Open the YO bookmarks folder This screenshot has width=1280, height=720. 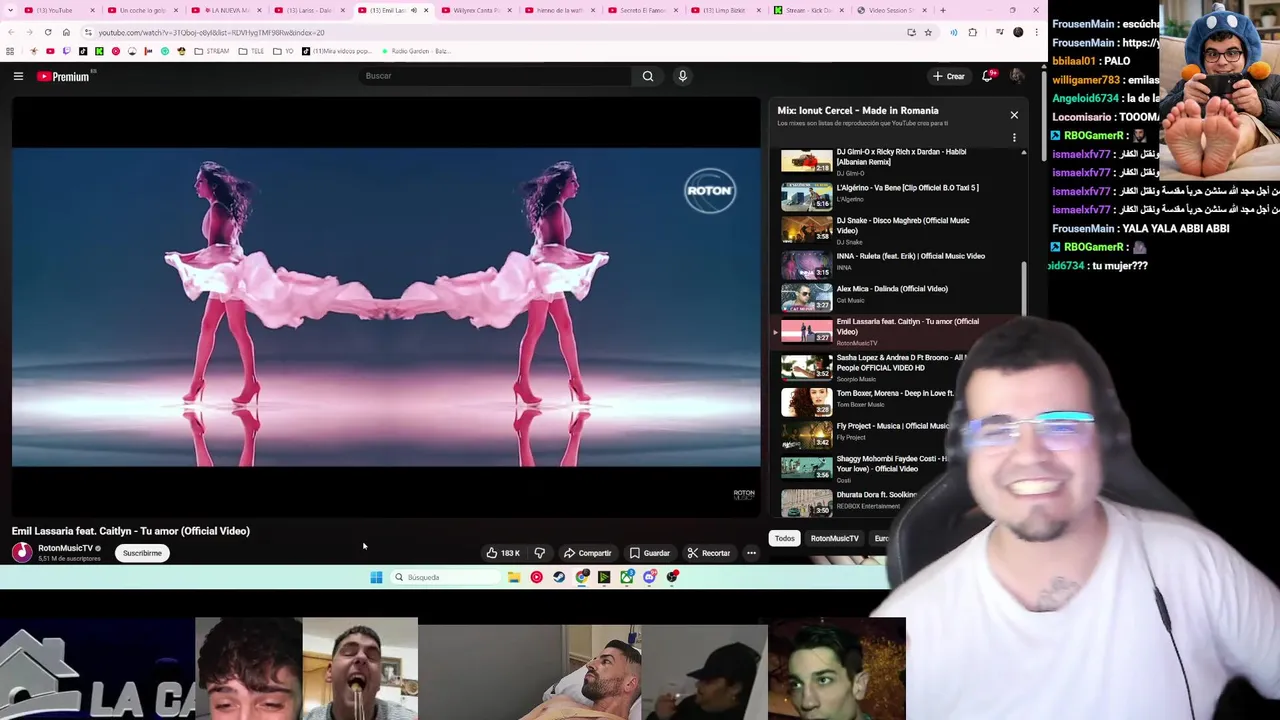click(x=284, y=51)
